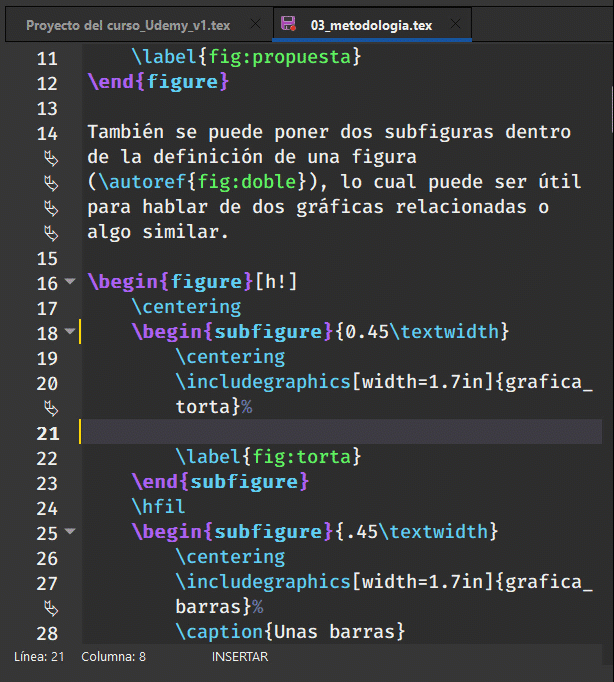This screenshot has height=682, width=614.
Task: Select the 03_metodologia.tex tab
Action: [370, 25]
